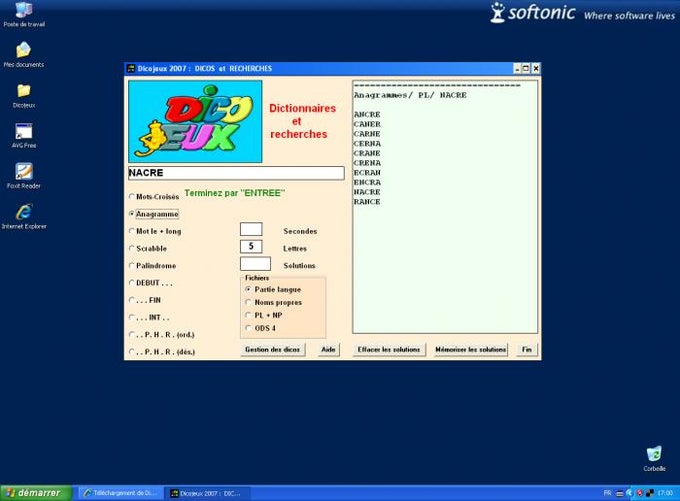Click the Aide button
The height and width of the screenshot is (501, 680).
[x=328, y=350]
